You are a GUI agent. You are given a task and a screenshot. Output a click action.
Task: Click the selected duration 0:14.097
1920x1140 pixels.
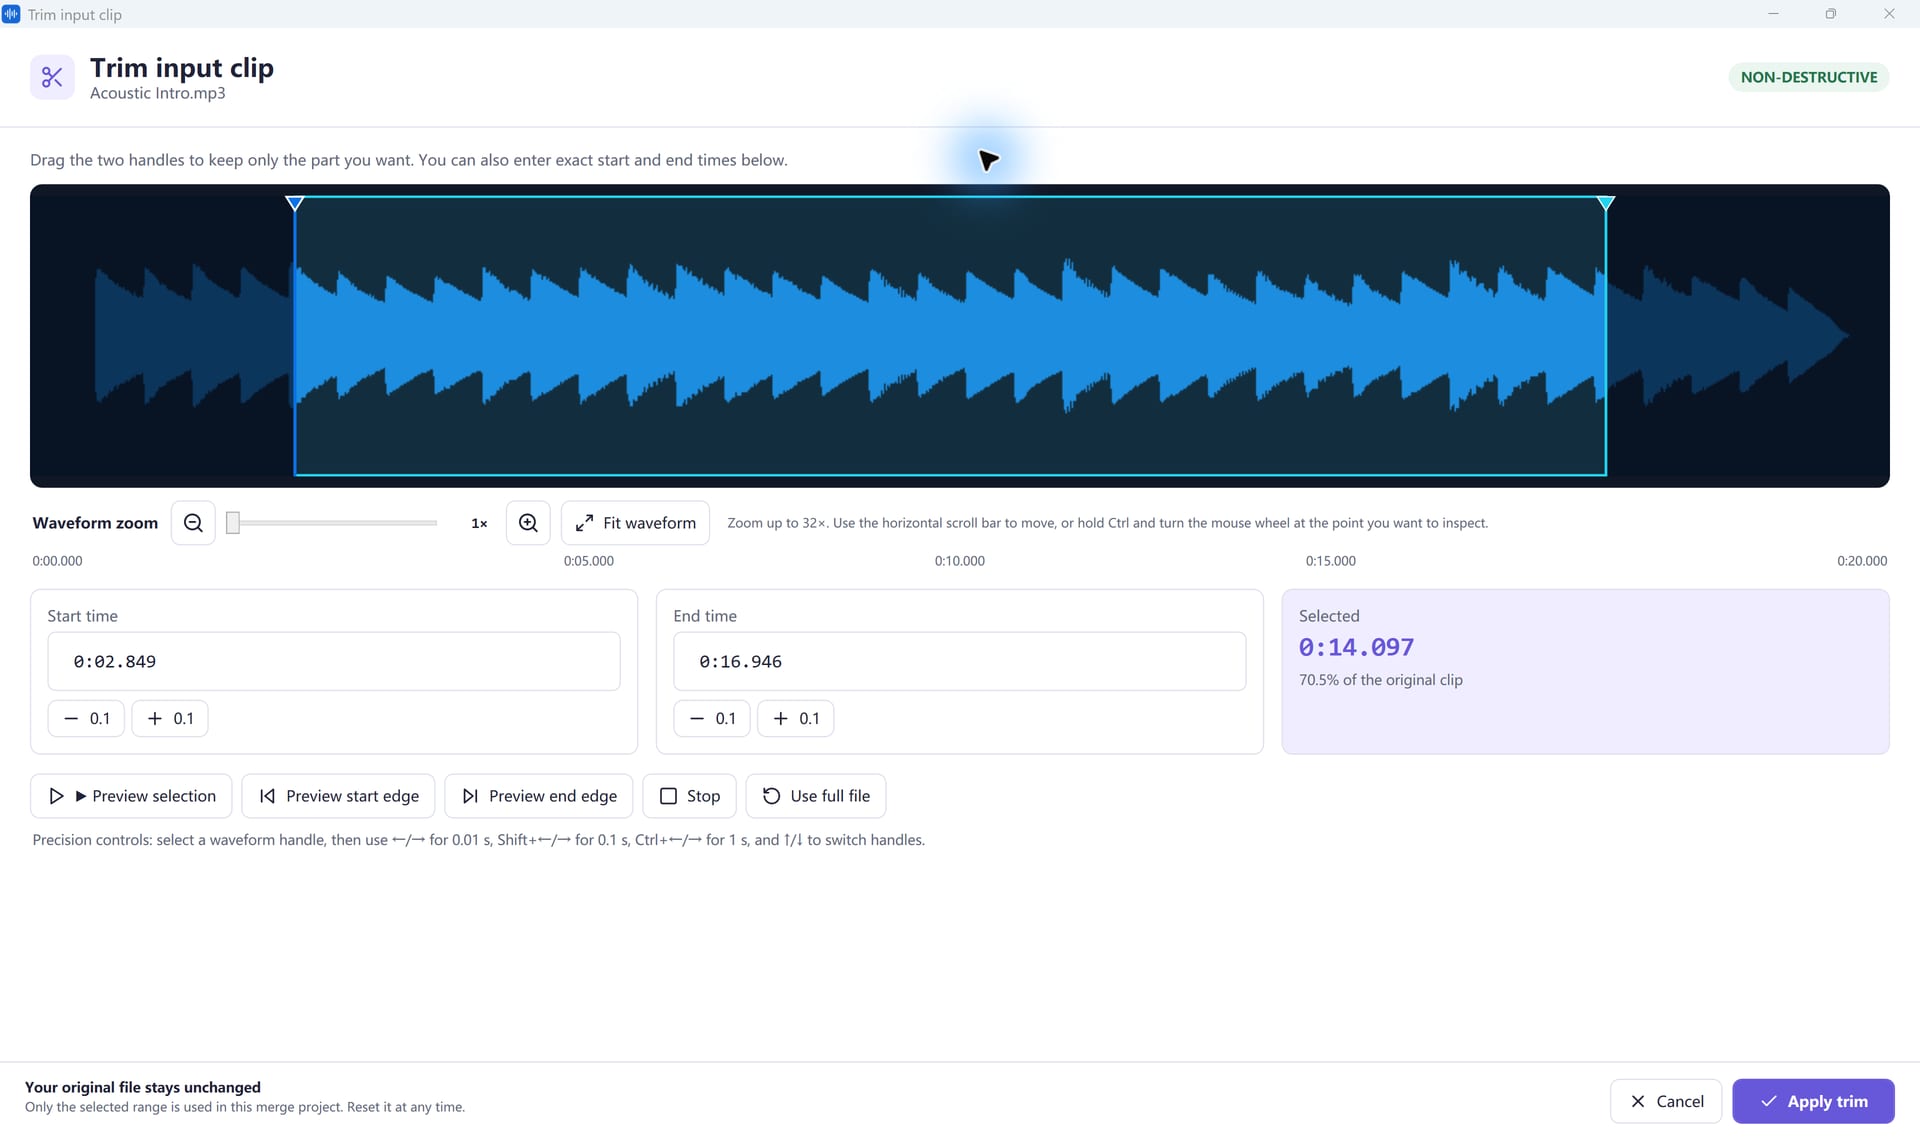(x=1356, y=647)
